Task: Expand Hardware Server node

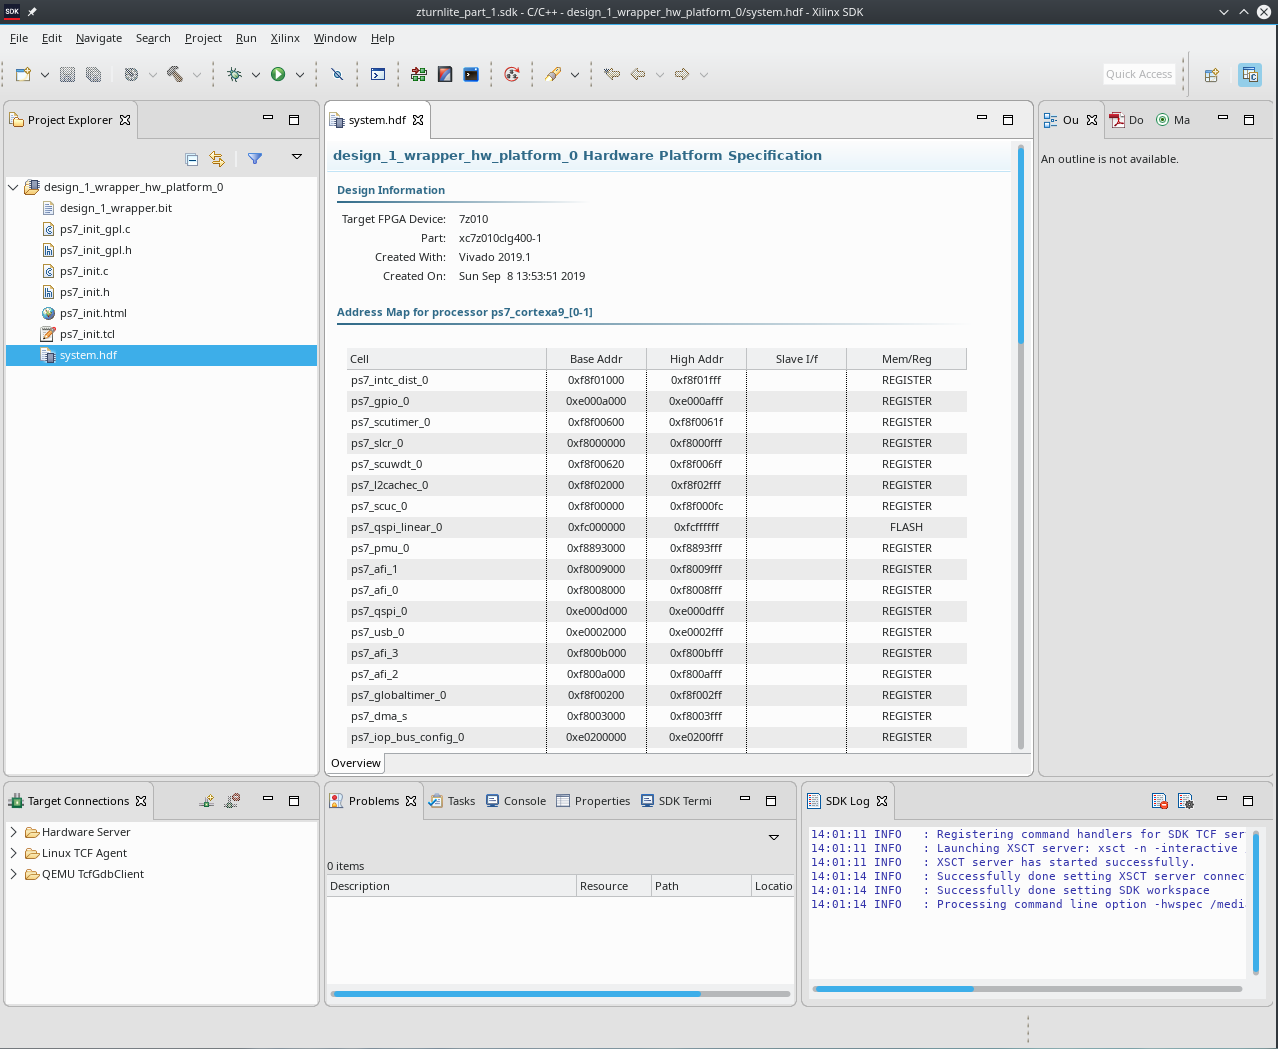Action: click(13, 832)
